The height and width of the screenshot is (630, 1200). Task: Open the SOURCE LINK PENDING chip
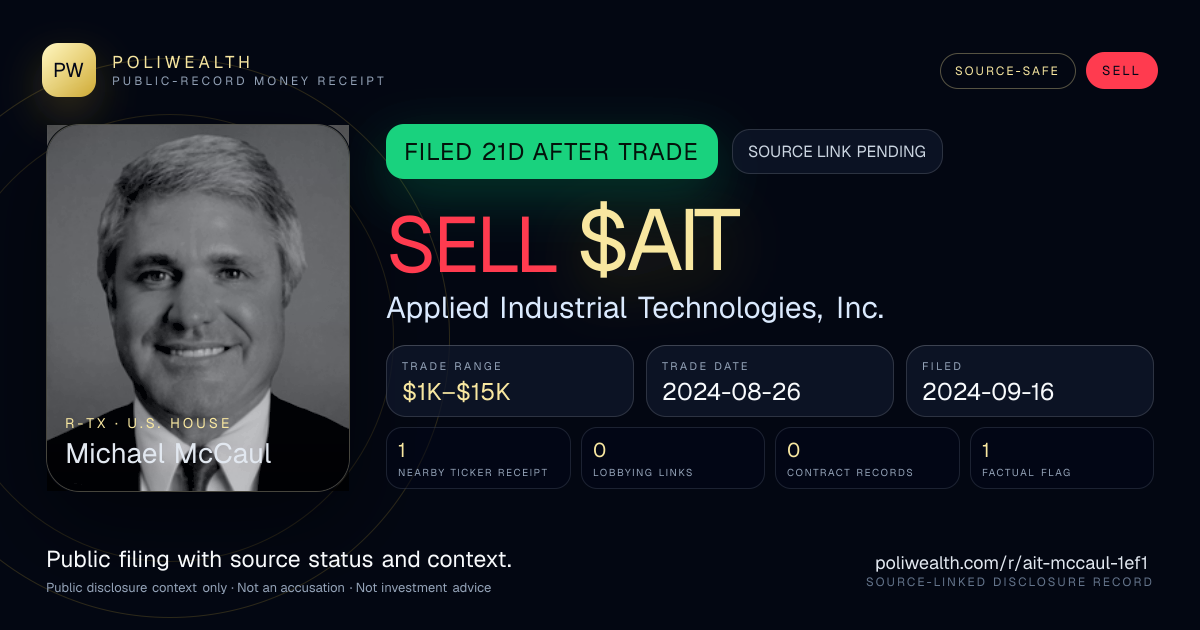coord(837,152)
